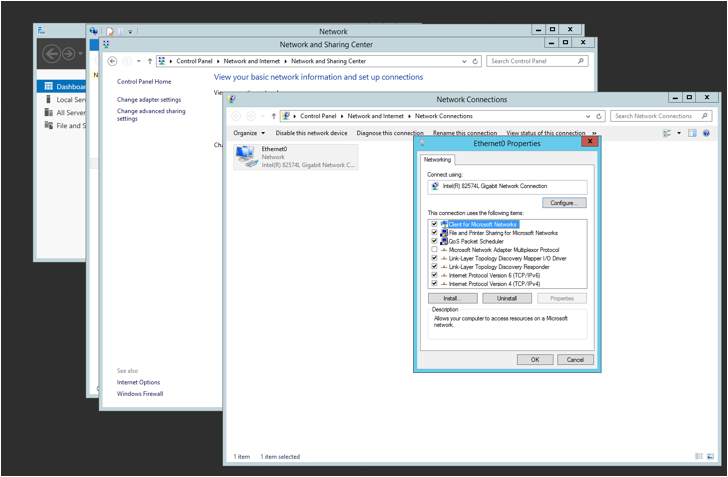Switch to large icons view in status bar
The height and width of the screenshot is (477, 728).
pos(711,456)
